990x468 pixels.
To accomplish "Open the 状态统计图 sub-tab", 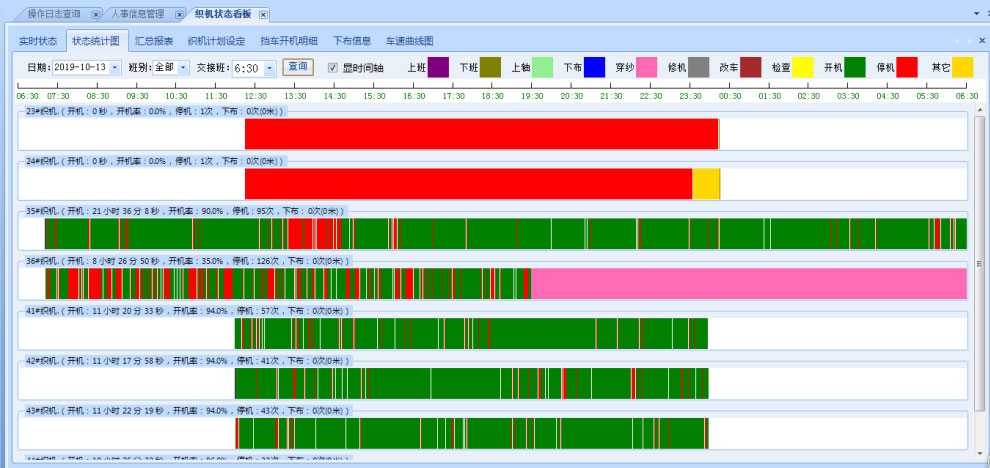I will (x=96, y=41).
